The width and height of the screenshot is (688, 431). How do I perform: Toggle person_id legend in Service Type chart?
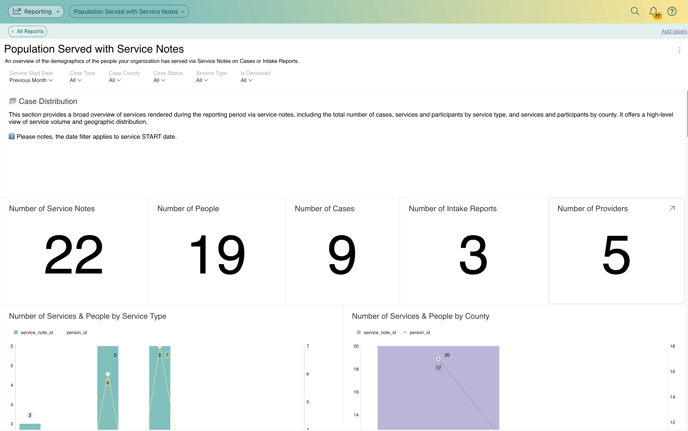(75, 332)
